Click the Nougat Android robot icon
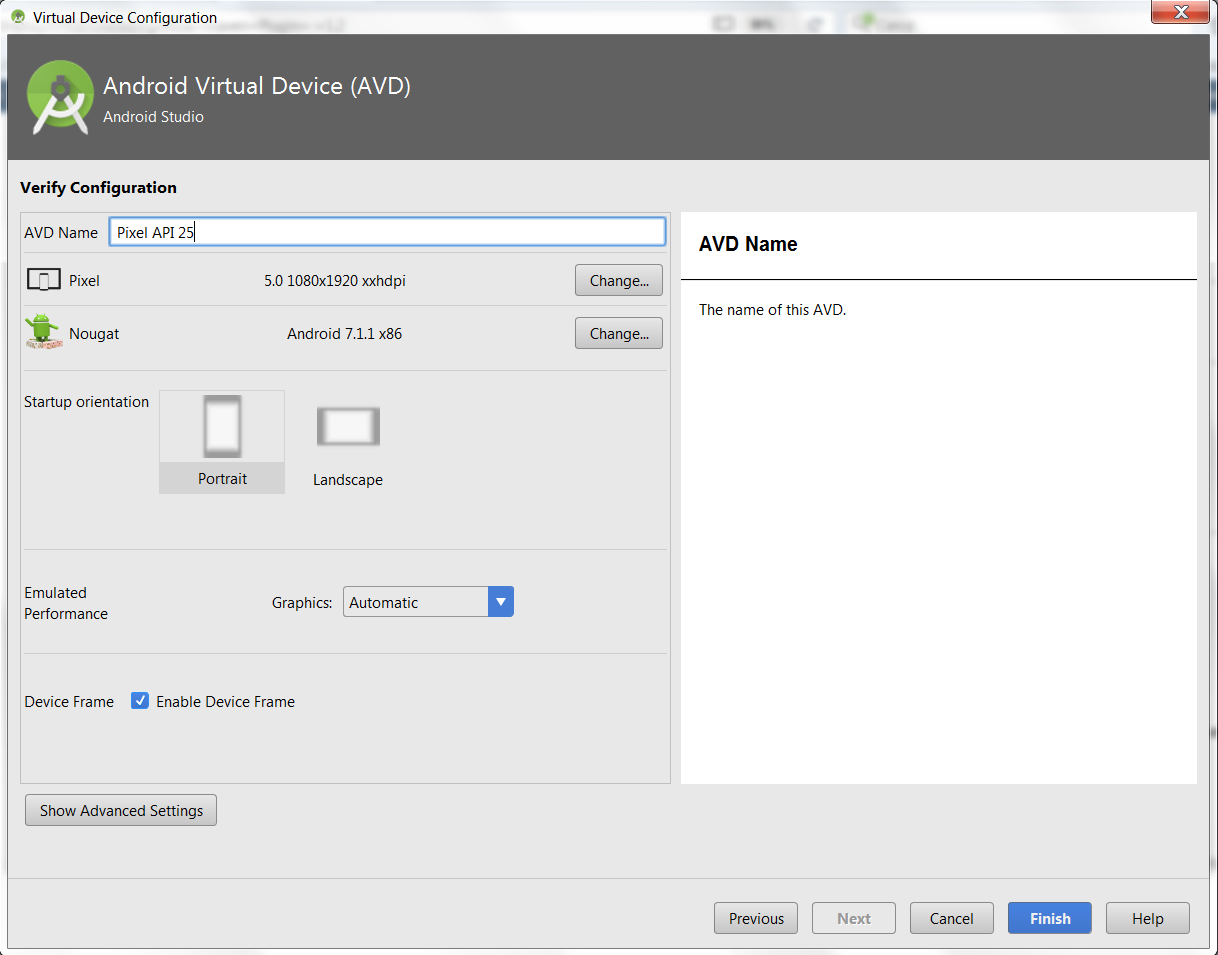The width and height of the screenshot is (1218, 955). (x=42, y=332)
